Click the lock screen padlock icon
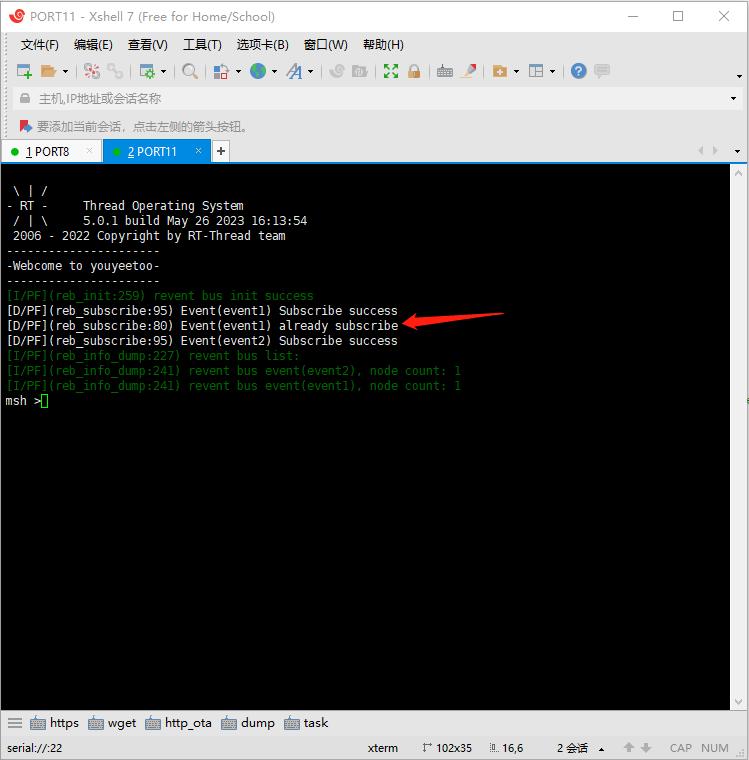 (x=414, y=72)
